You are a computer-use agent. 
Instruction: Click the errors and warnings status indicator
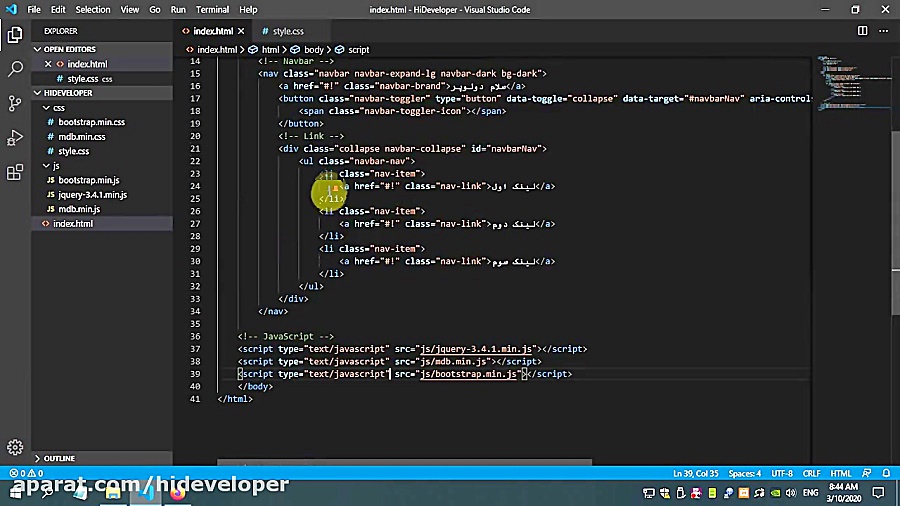coord(26,473)
